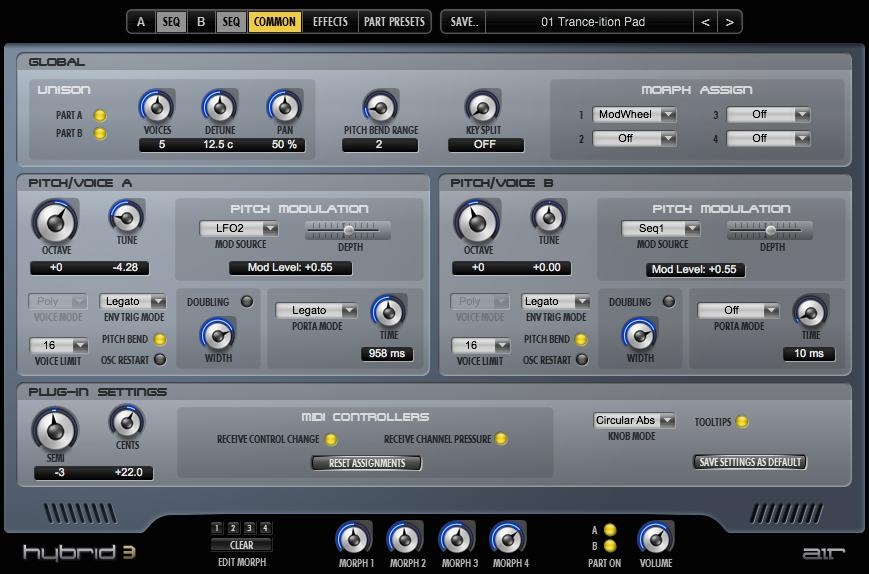This screenshot has width=869, height=574.
Task: Click Save Settings As Default button
Action: [x=749, y=462]
